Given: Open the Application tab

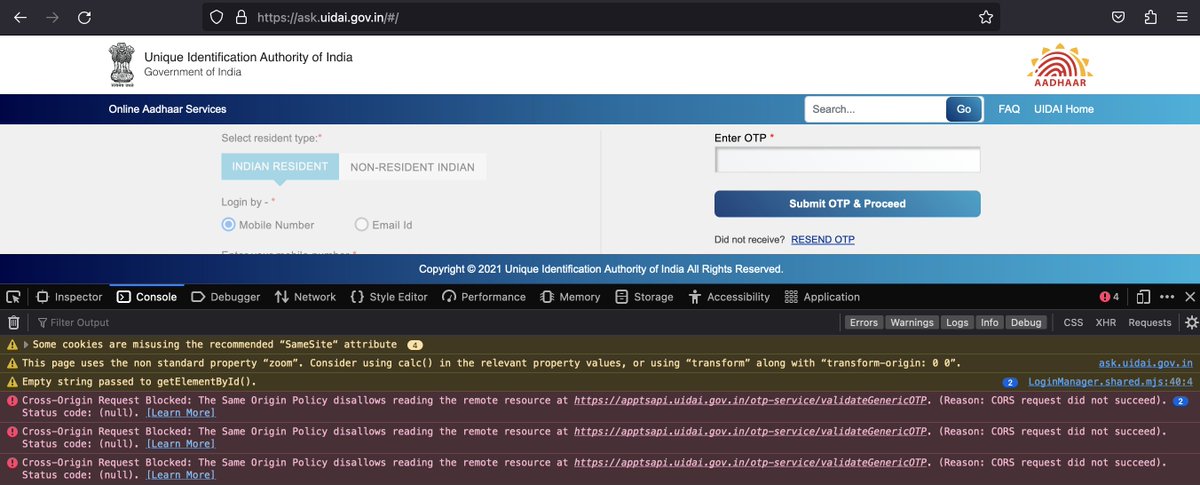Looking at the screenshot, I should [822, 297].
